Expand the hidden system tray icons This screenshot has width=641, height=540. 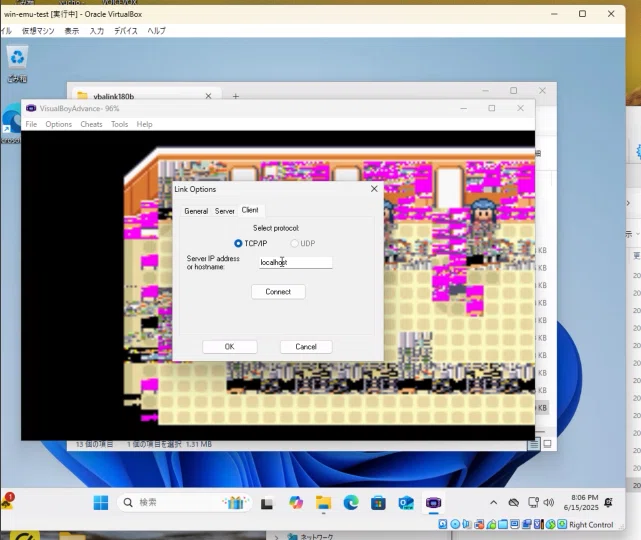point(493,502)
